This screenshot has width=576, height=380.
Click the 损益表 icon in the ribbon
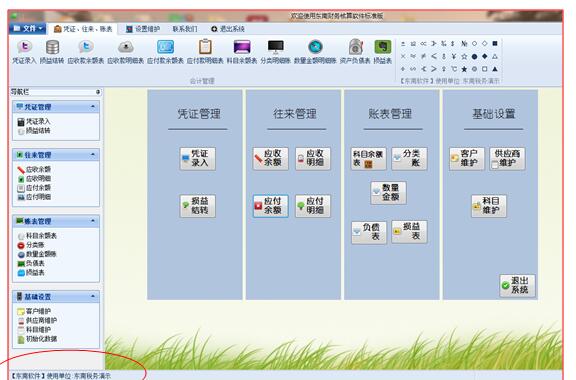[x=382, y=52]
